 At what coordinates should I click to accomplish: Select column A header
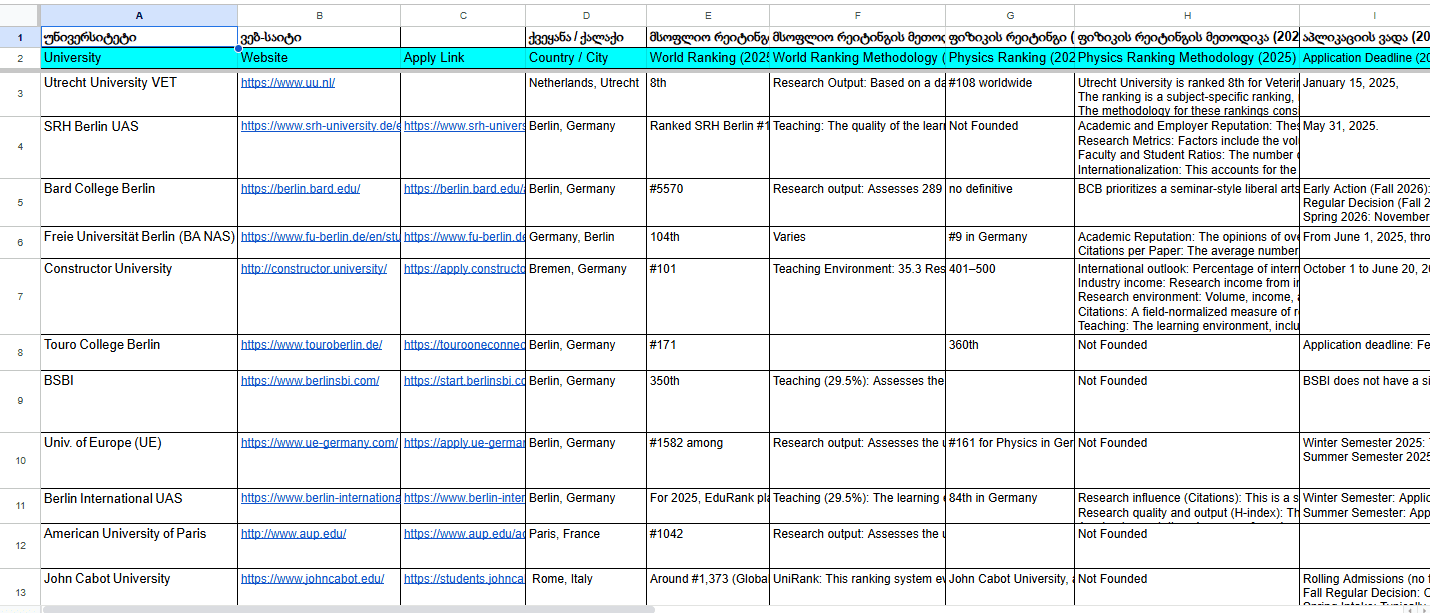pyautogui.click(x=138, y=15)
